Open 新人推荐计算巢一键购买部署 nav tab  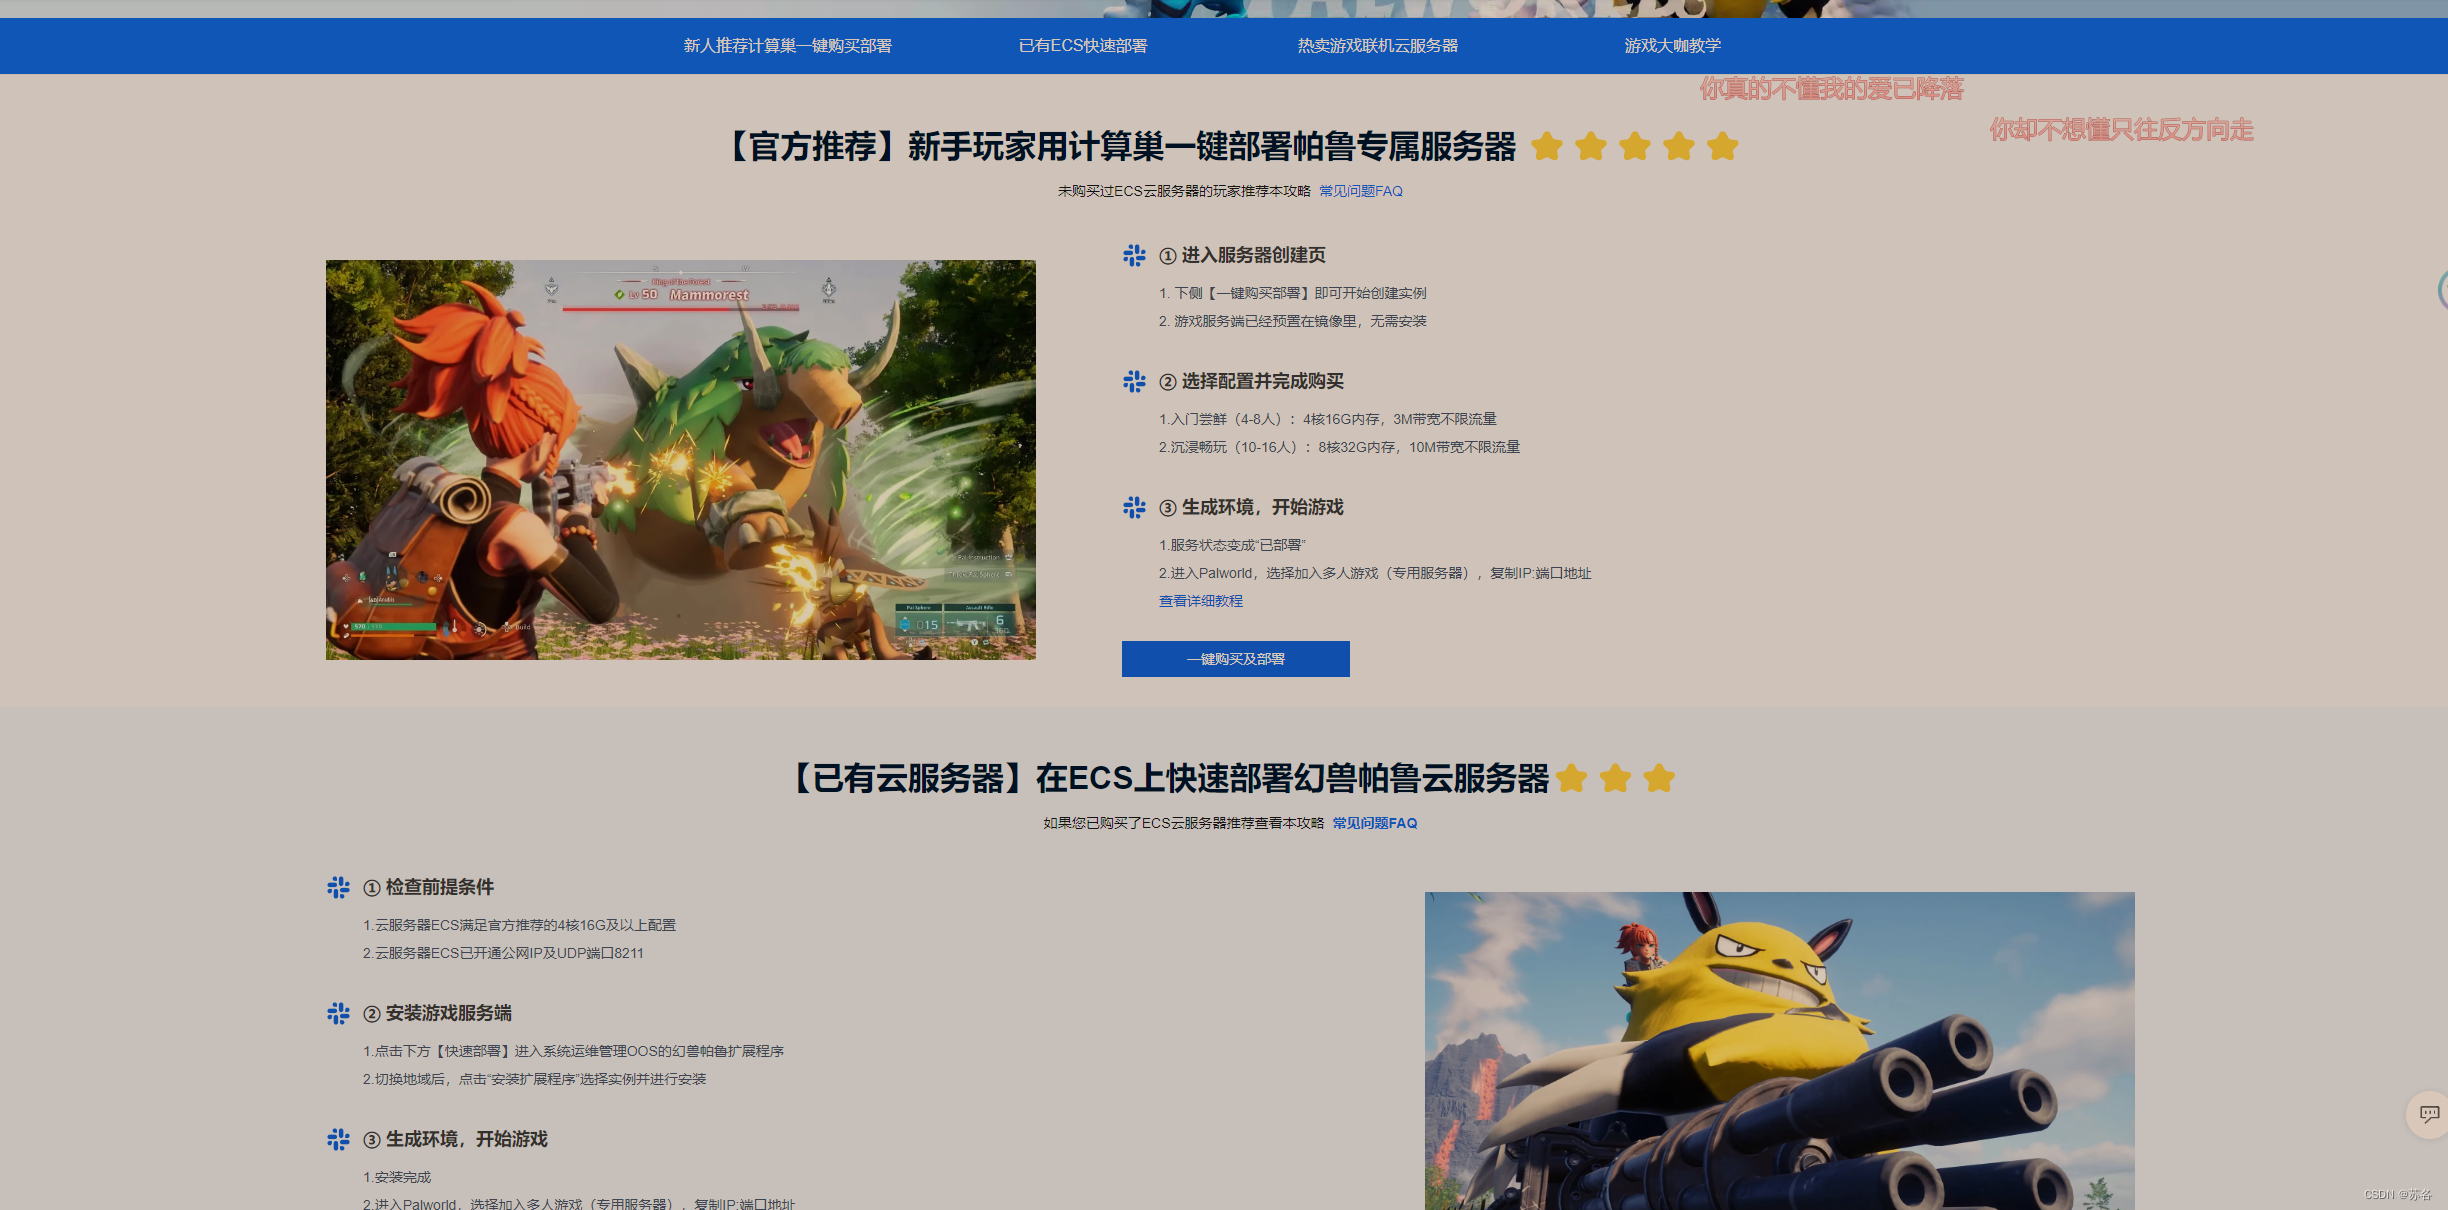[787, 46]
